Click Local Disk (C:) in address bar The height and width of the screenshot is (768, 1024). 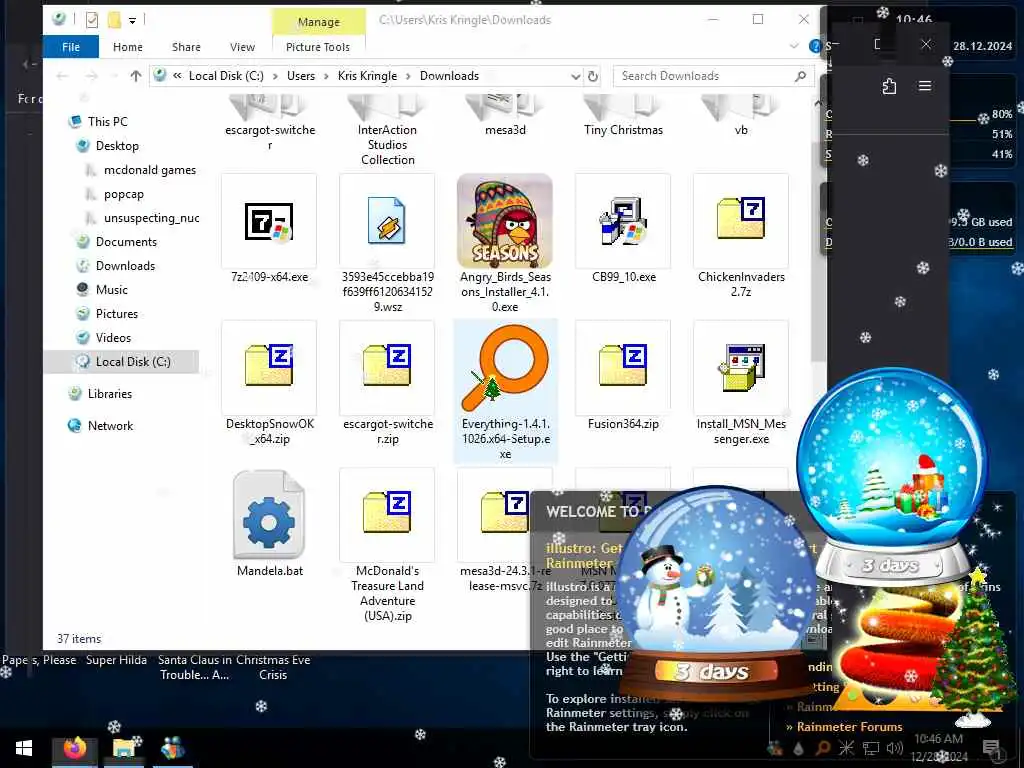tap(226, 76)
